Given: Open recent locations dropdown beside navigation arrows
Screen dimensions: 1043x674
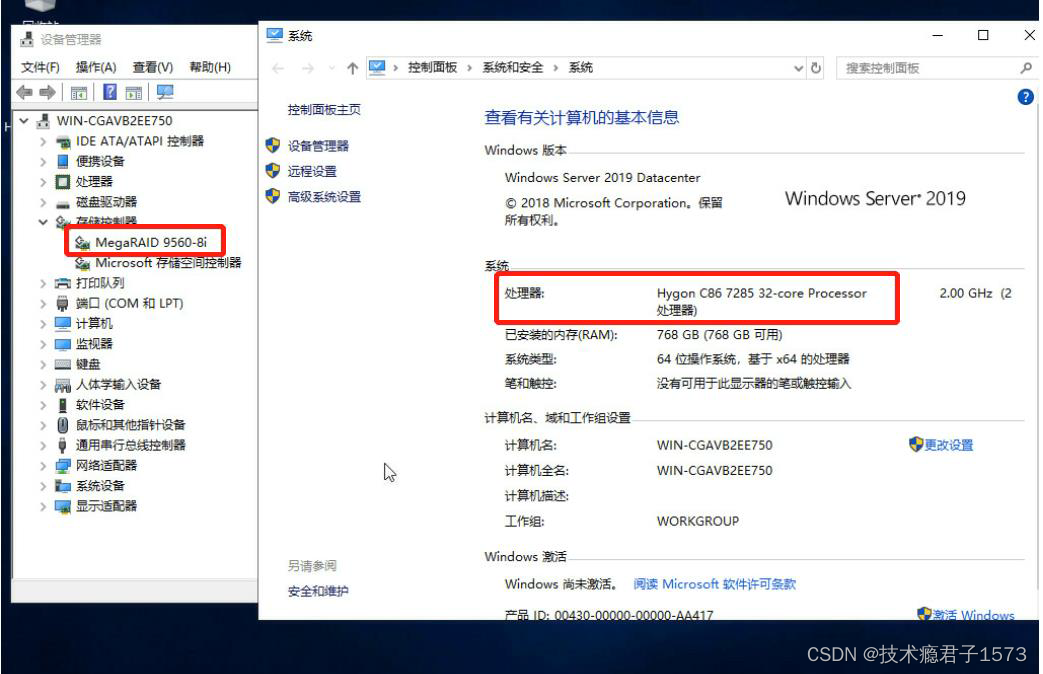Looking at the screenshot, I should [331, 68].
